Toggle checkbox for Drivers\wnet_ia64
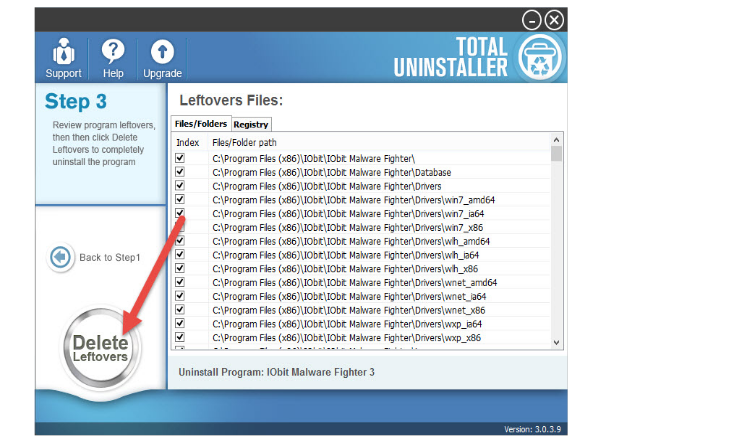 (180, 296)
